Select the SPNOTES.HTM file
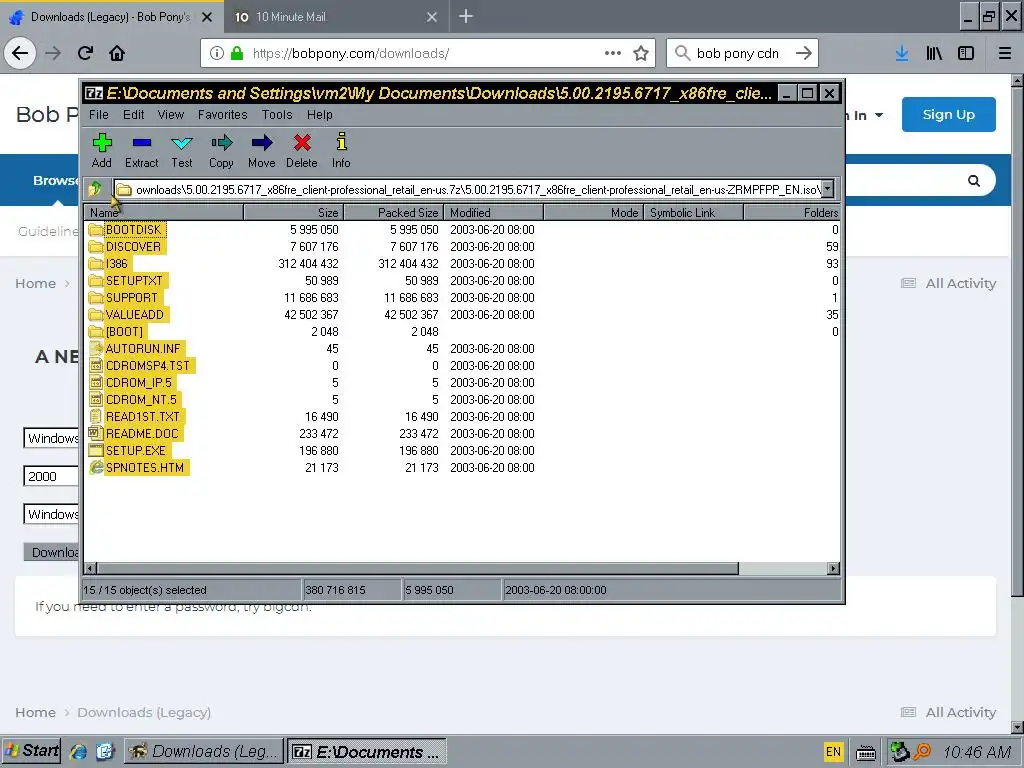 (145, 468)
